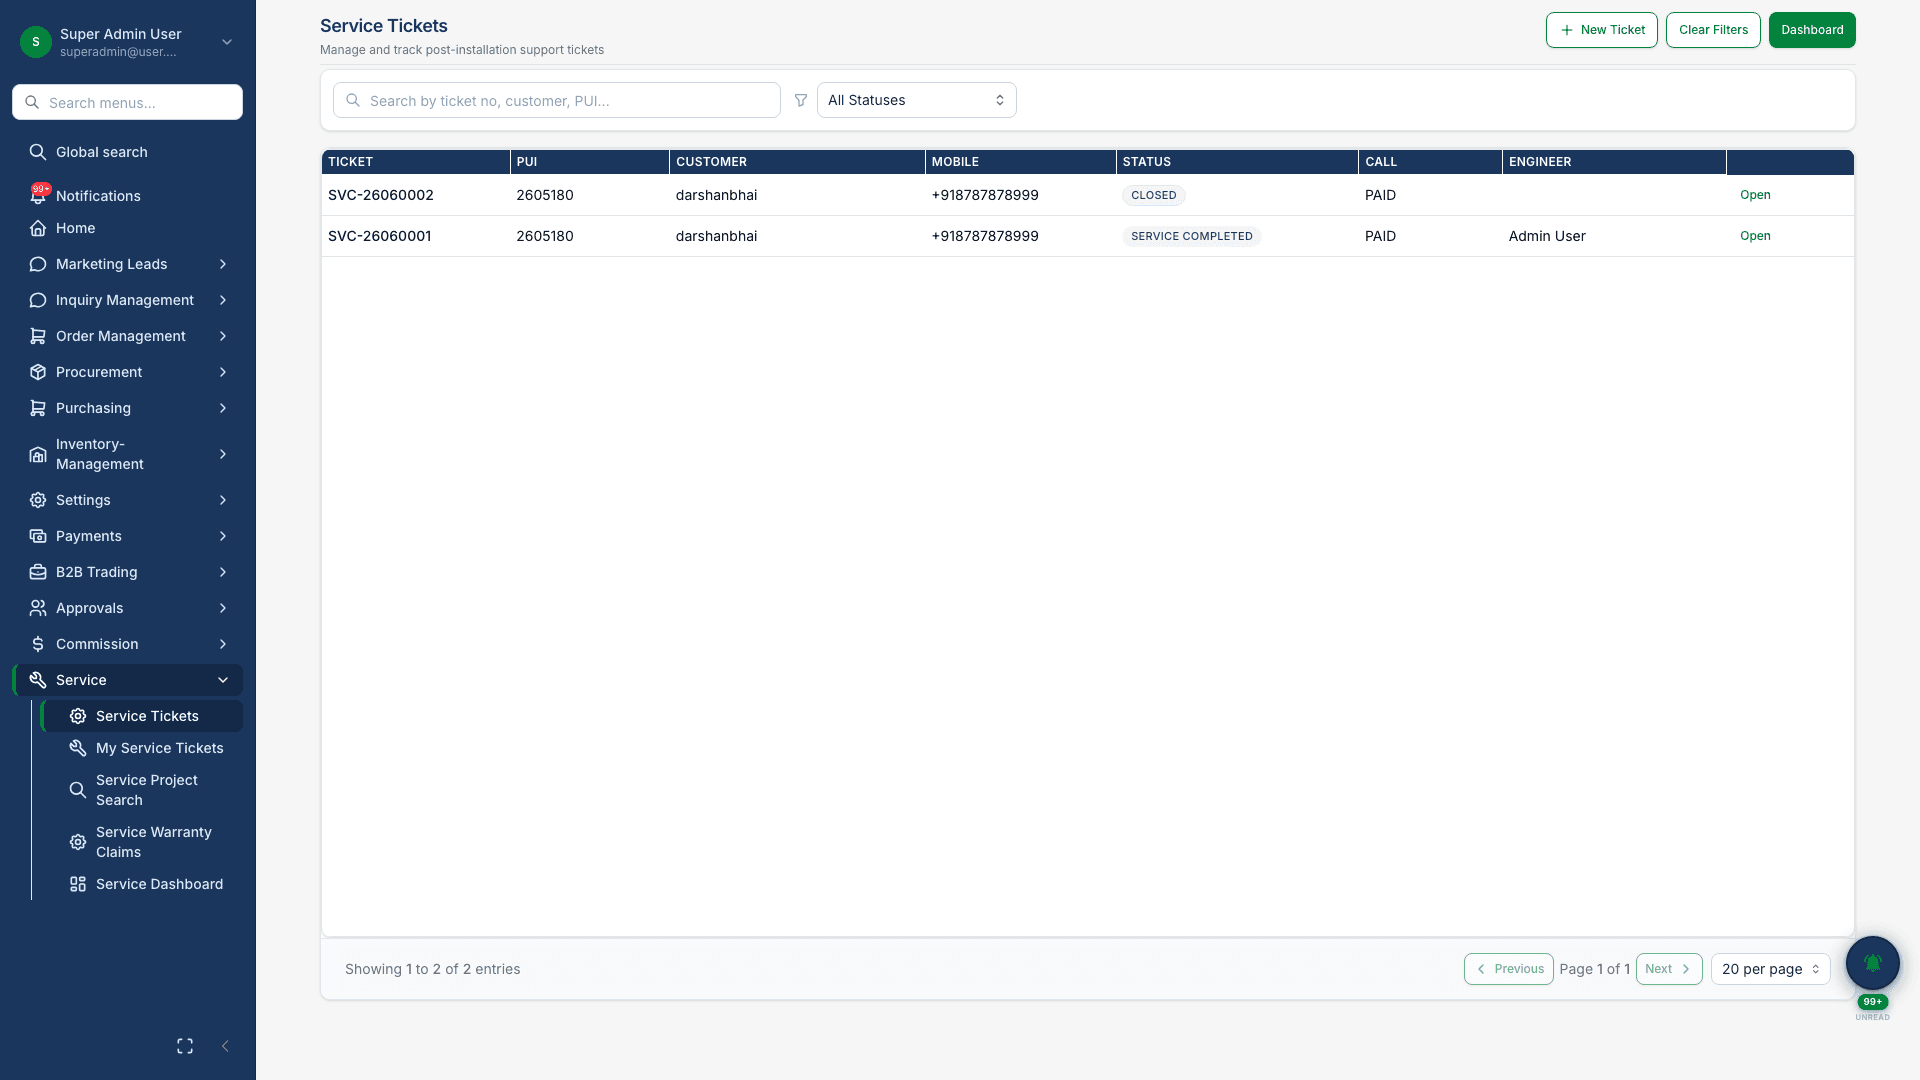Viewport: 1920px width, 1080px height.
Task: Click the Service wrench icon
Action: (x=38, y=680)
